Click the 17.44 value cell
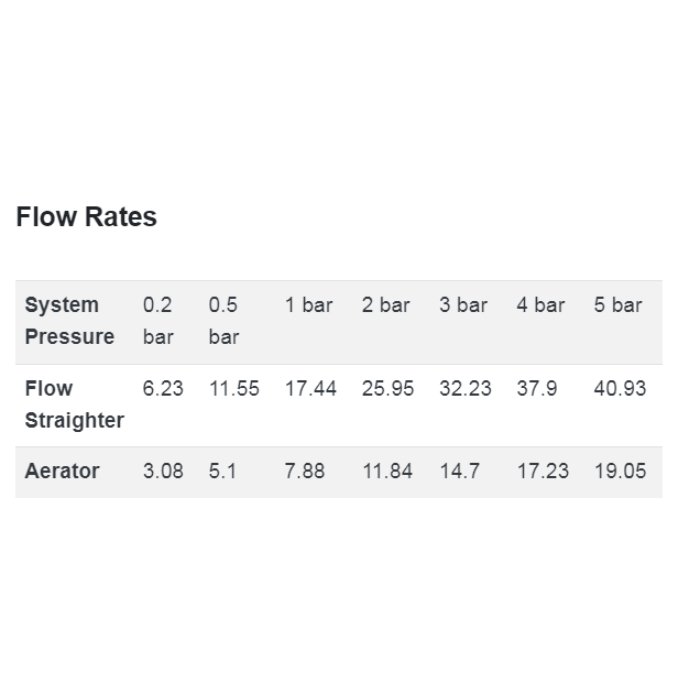Viewport: 700px width, 700px height. point(311,388)
